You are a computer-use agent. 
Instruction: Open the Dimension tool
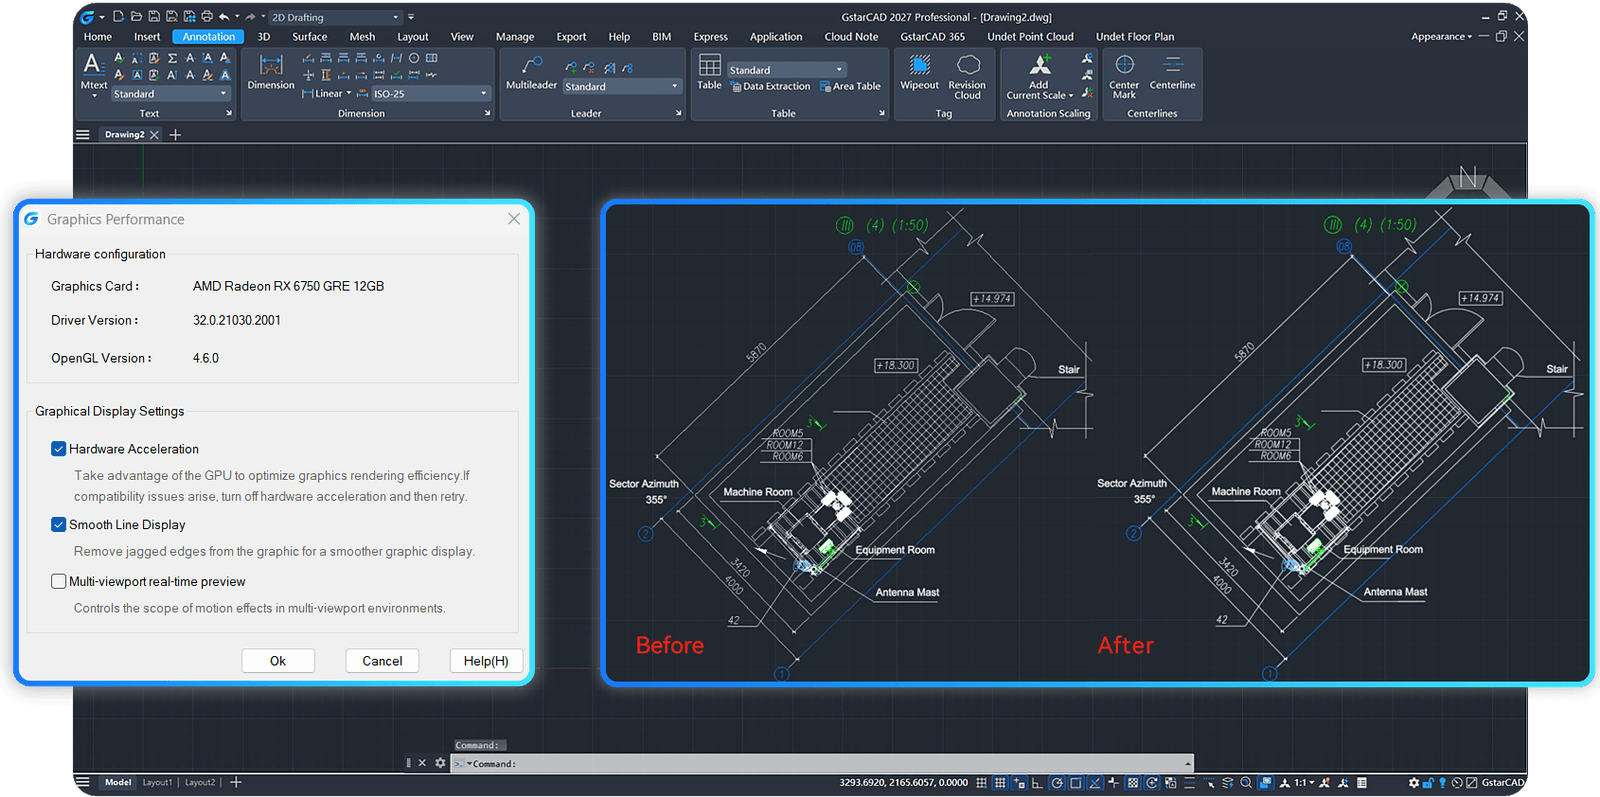[271, 73]
